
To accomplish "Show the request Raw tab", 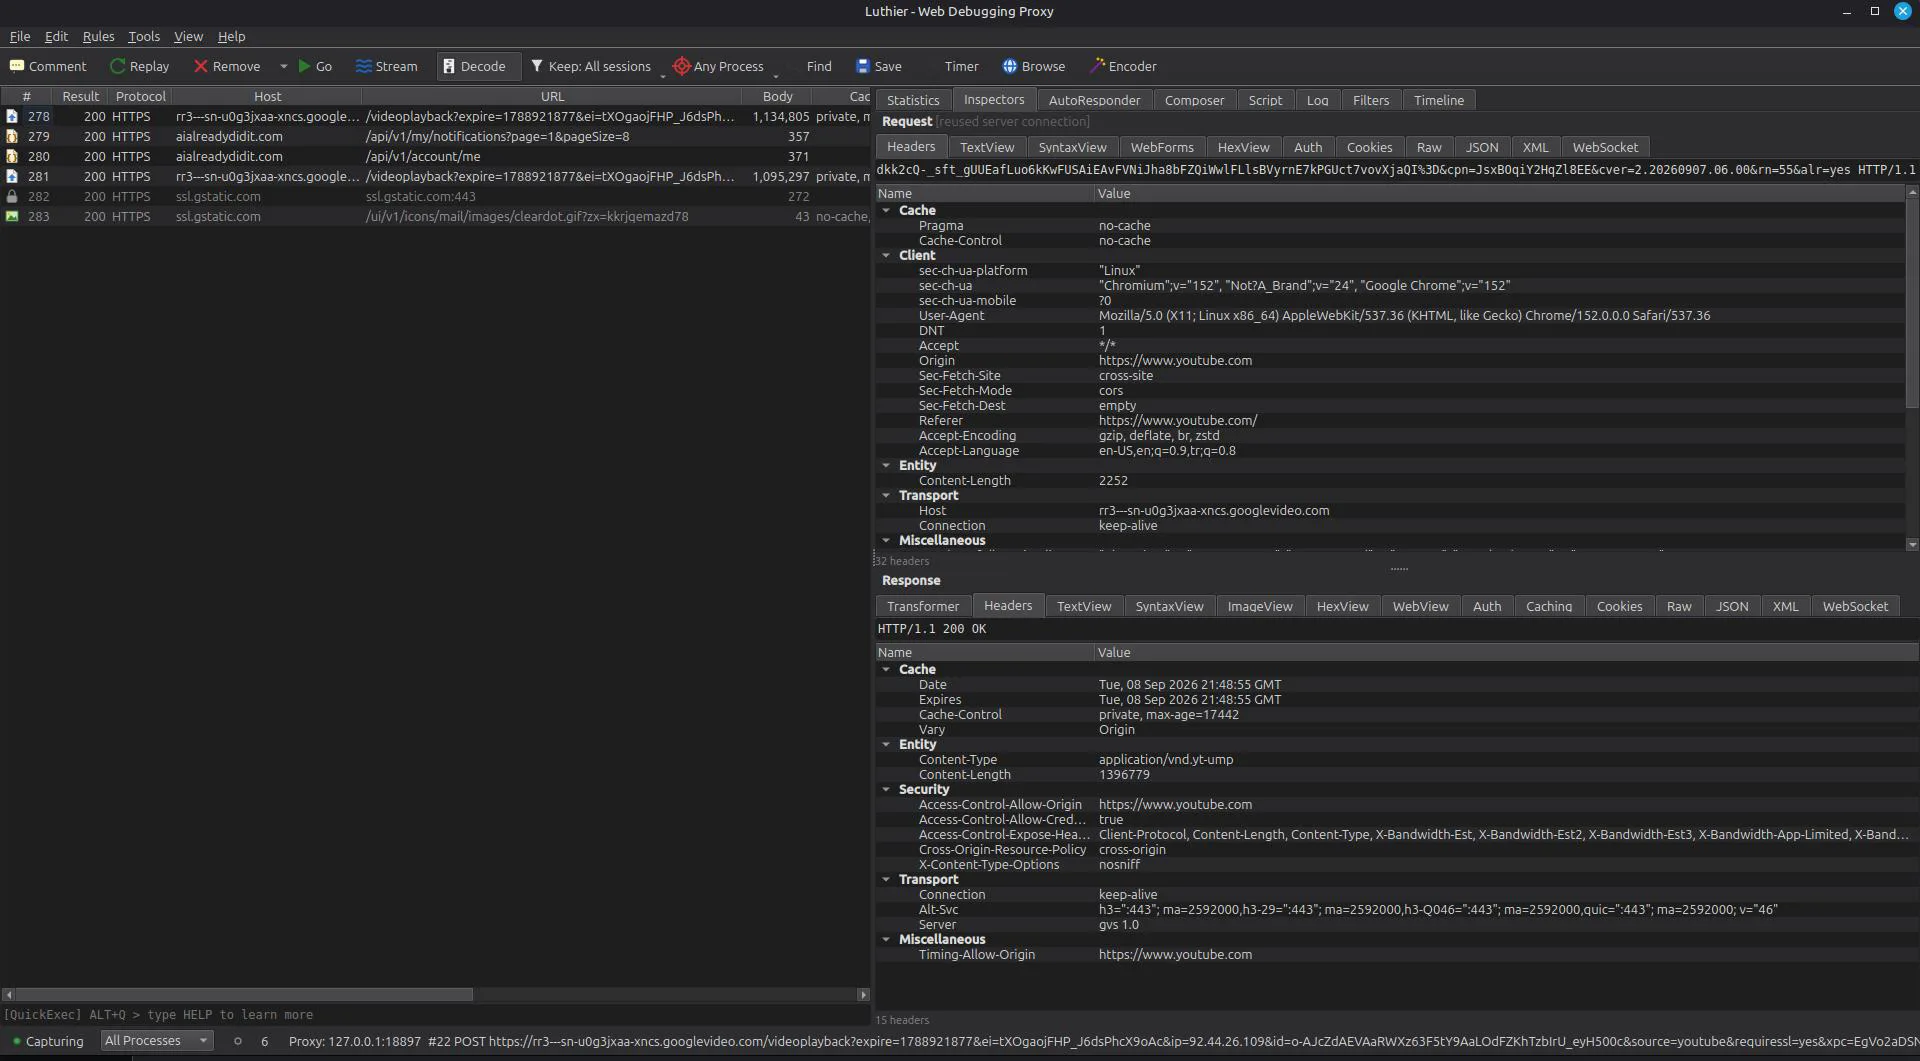I will tap(1429, 147).
